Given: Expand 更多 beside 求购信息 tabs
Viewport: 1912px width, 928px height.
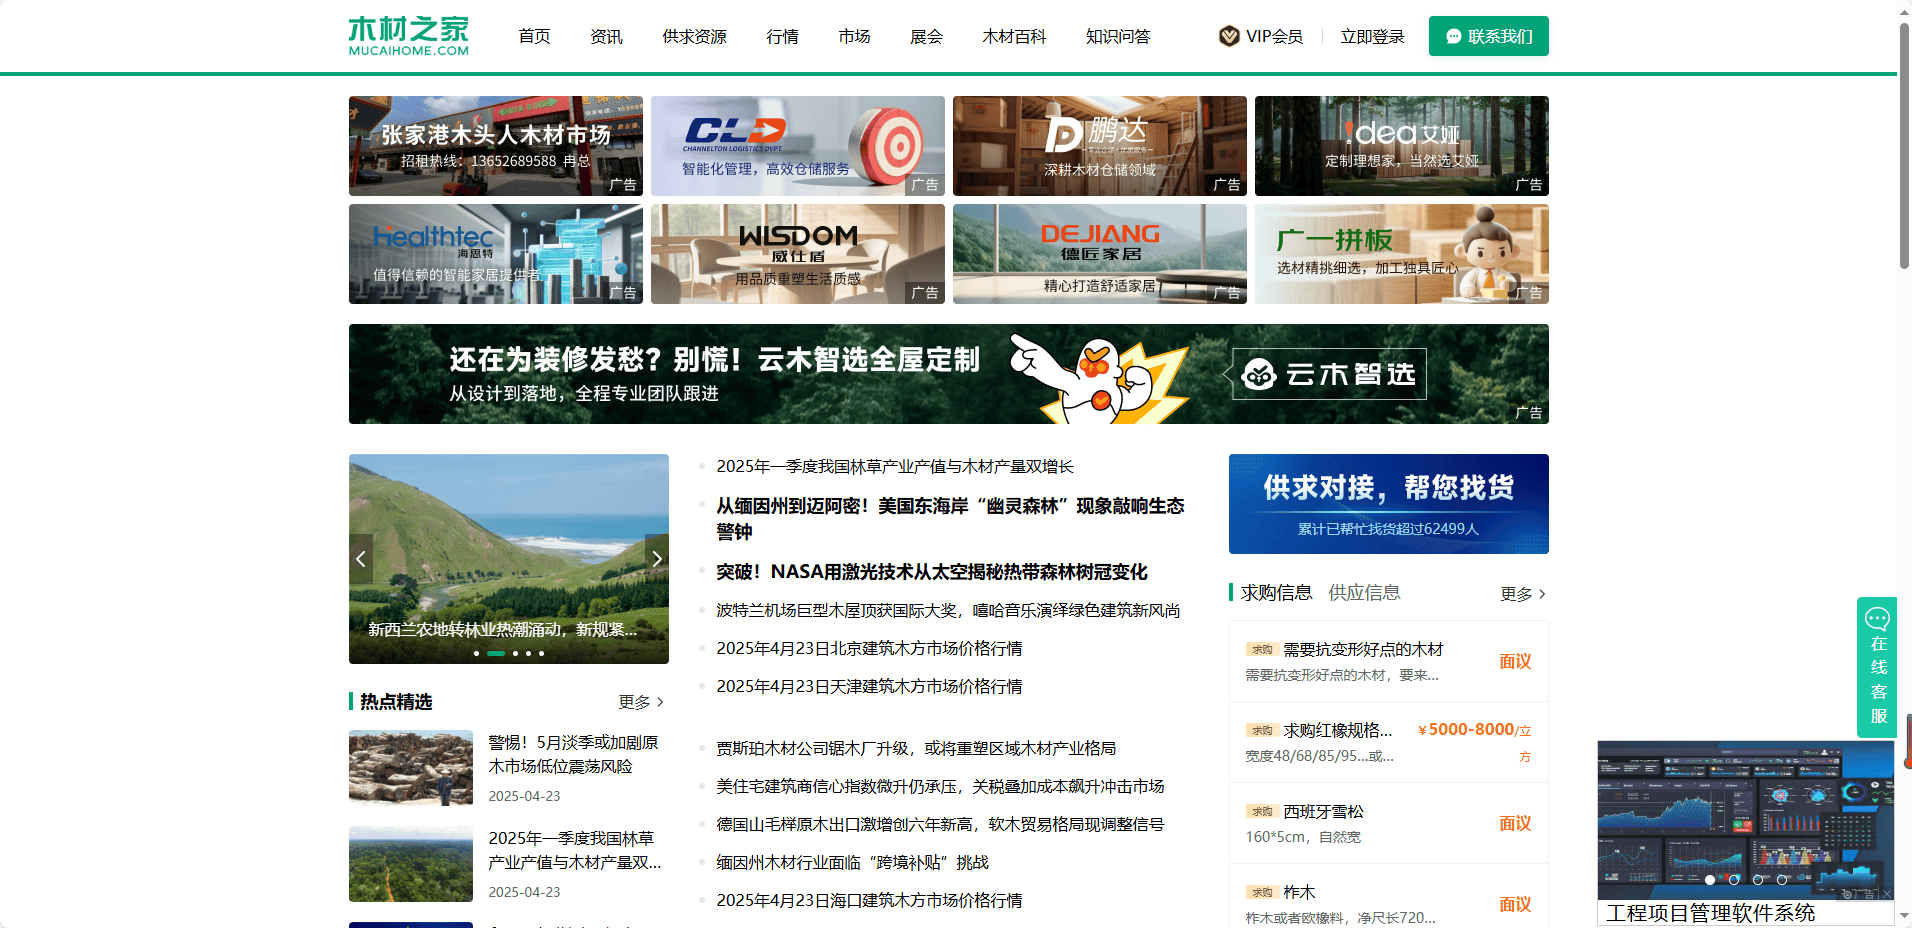Looking at the screenshot, I should (x=1522, y=594).
